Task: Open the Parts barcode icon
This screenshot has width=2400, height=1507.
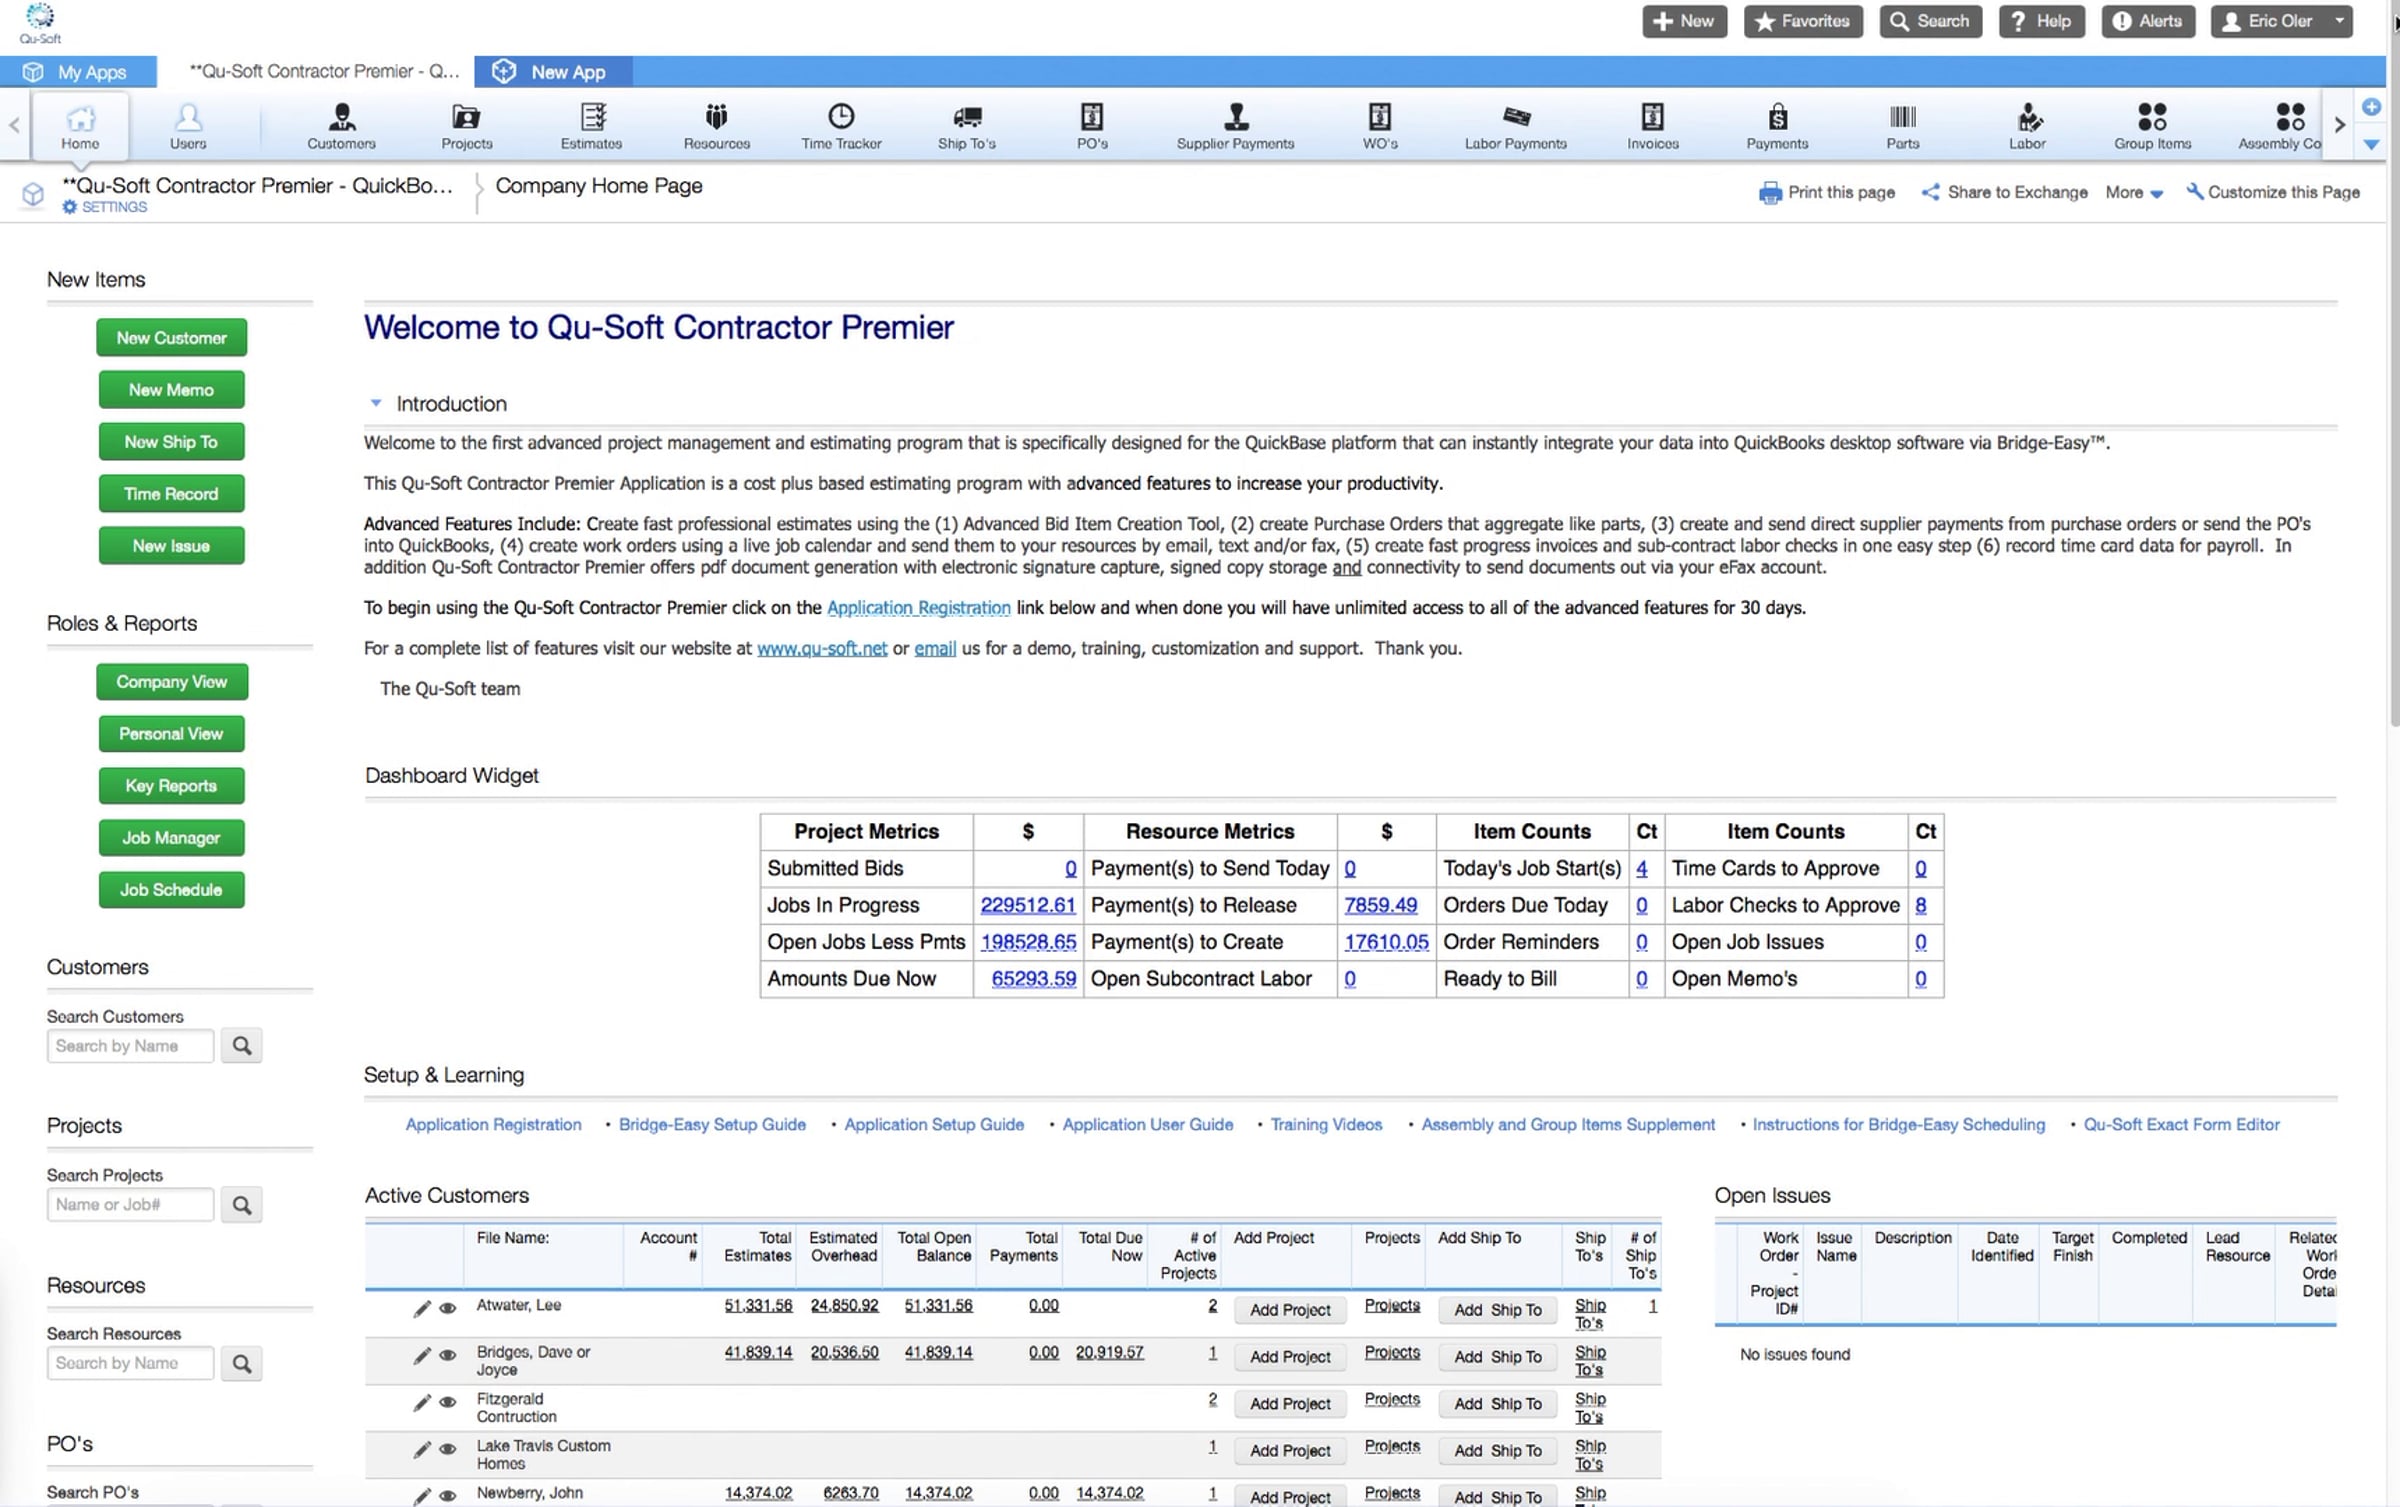Action: 1902,117
